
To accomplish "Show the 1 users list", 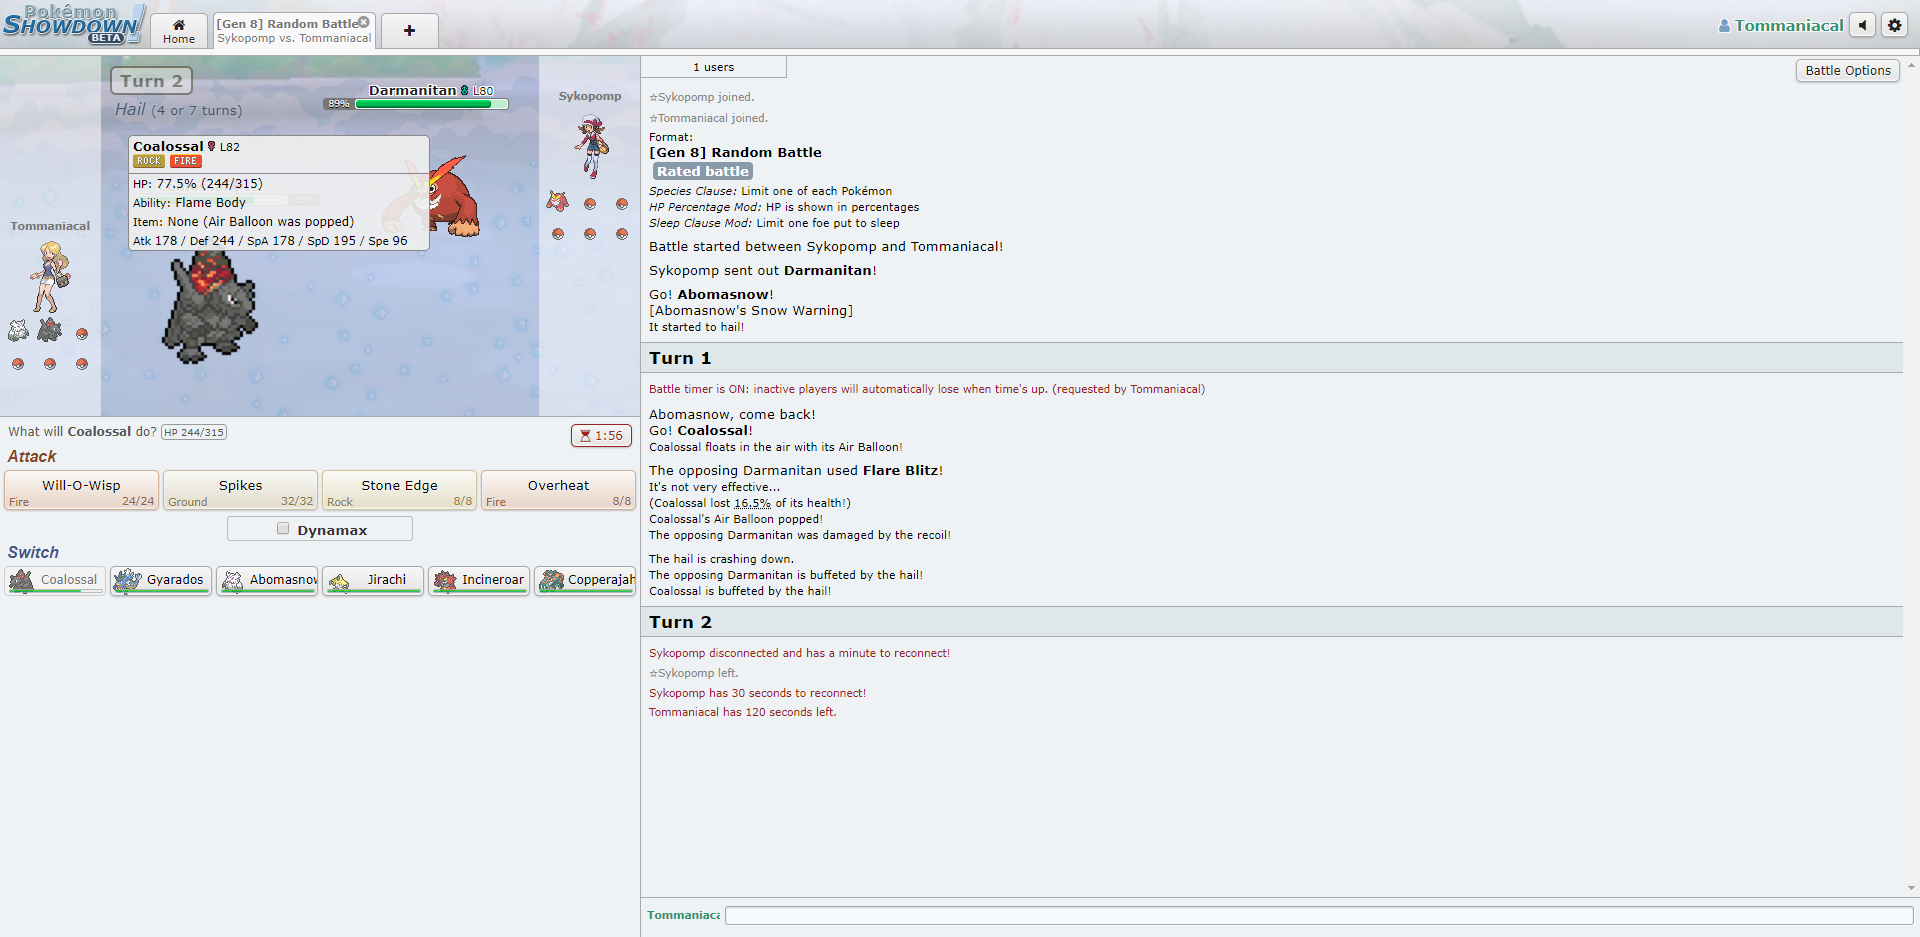I will [x=714, y=67].
